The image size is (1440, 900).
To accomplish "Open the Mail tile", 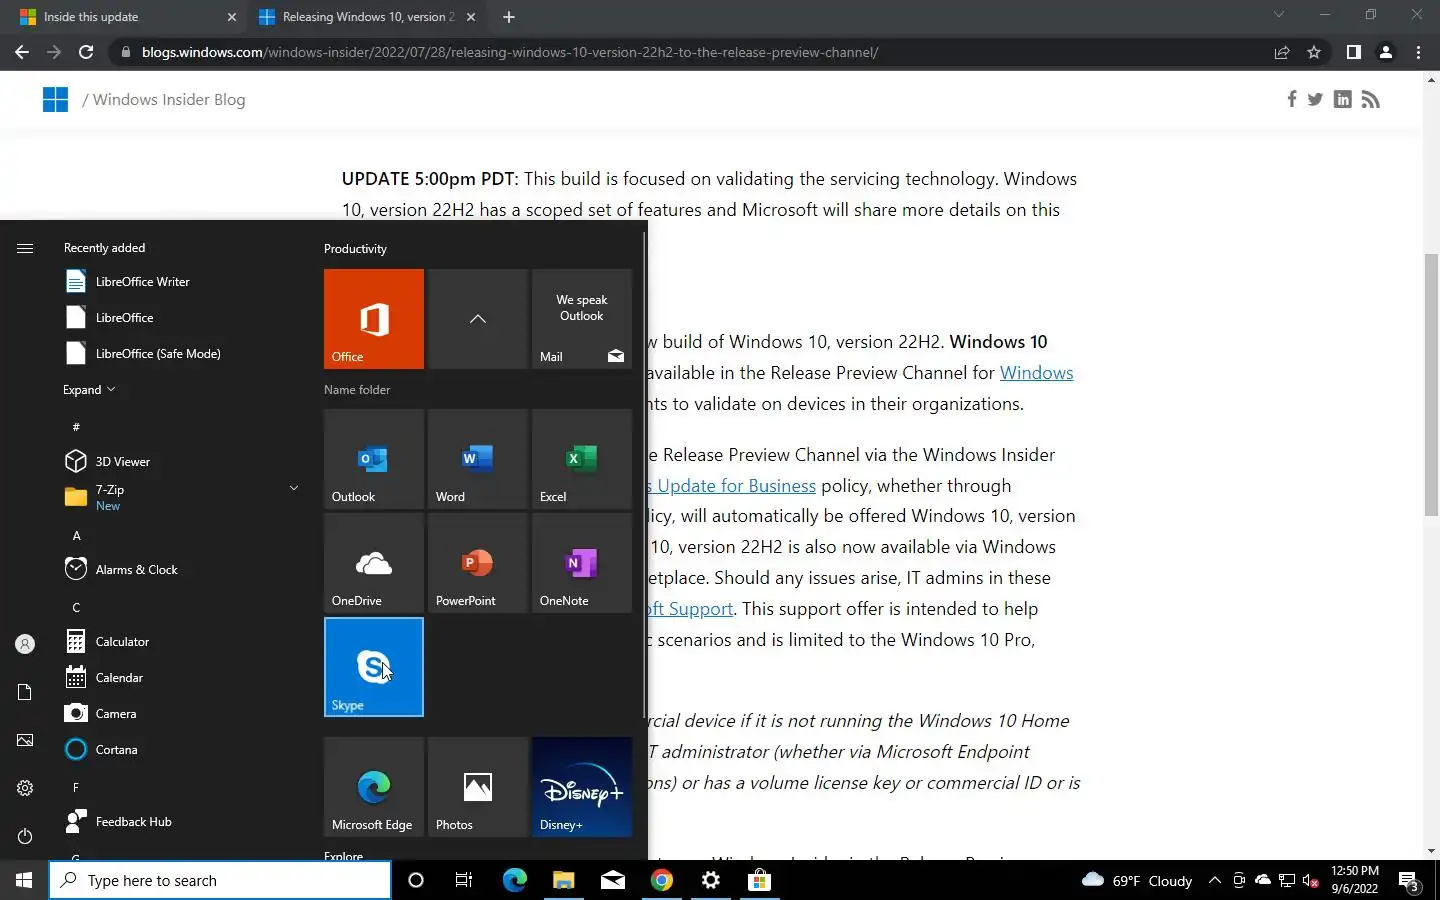I will [x=582, y=319].
